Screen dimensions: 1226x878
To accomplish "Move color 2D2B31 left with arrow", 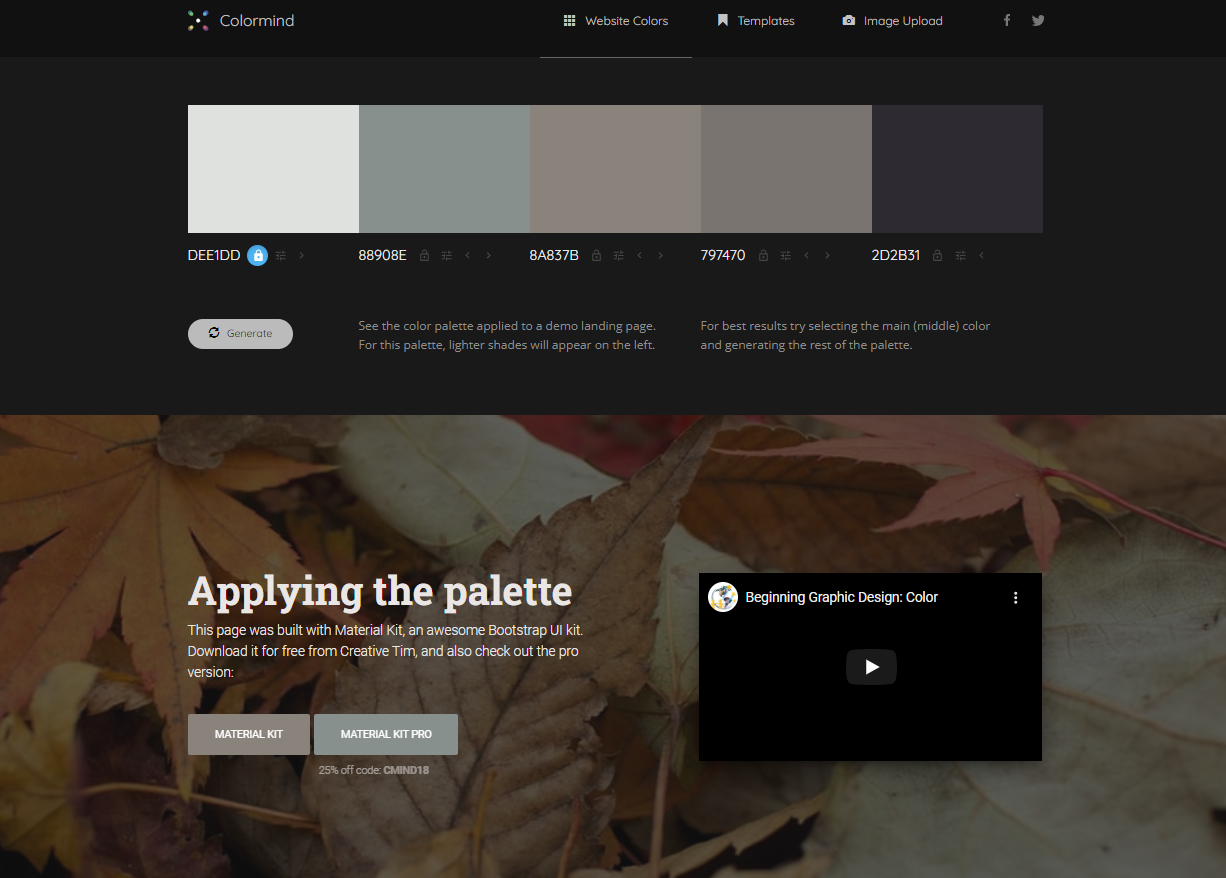I will (981, 255).
